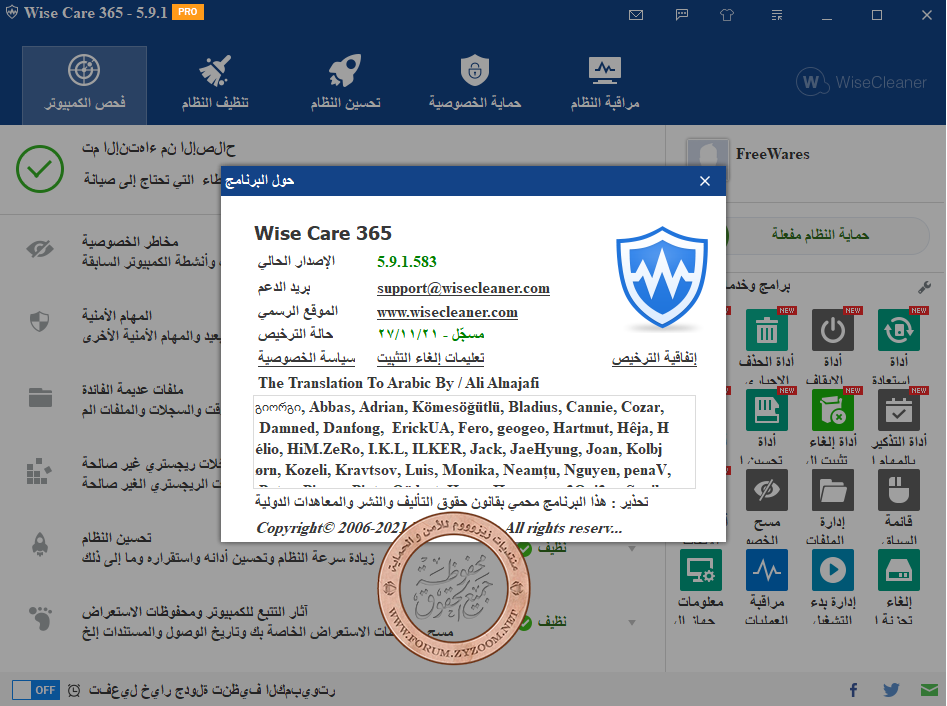The image size is (947, 706).
Task: Open the Data Recovery tool icon (أداة استعادة)
Action: pos(899,330)
